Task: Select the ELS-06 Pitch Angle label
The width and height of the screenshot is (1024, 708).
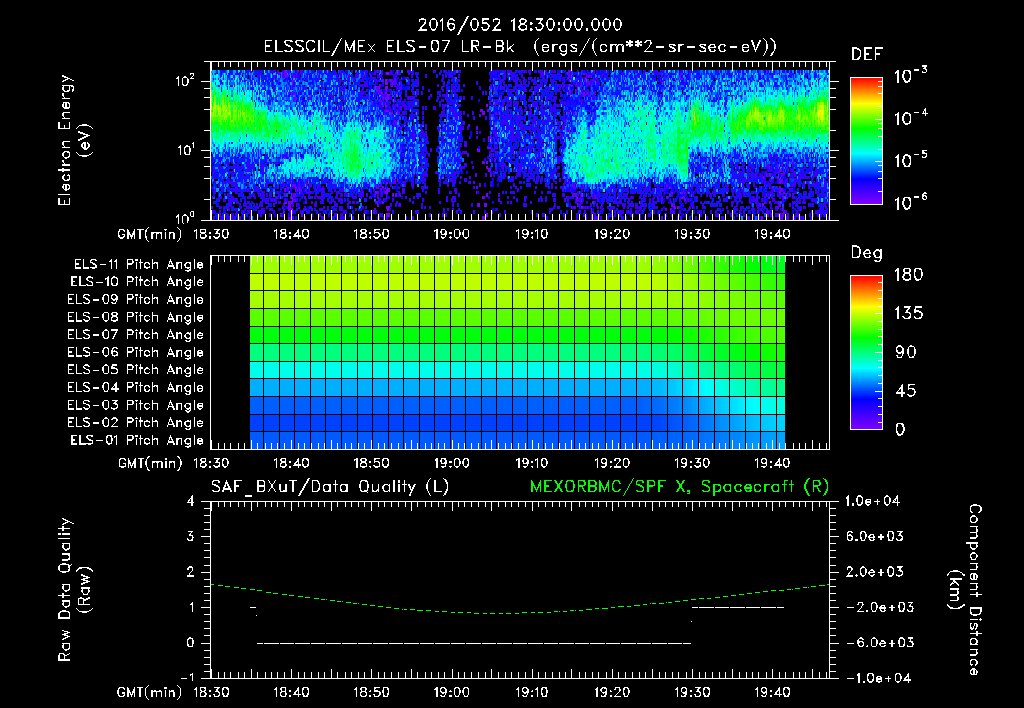Action: tap(136, 353)
